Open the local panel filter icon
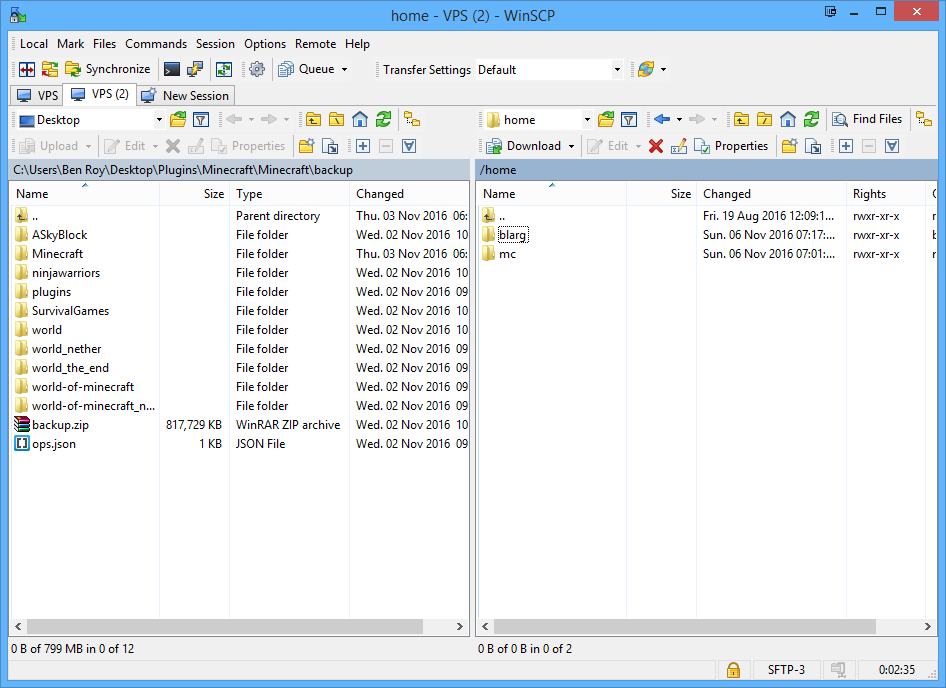This screenshot has width=946, height=688. click(201, 120)
